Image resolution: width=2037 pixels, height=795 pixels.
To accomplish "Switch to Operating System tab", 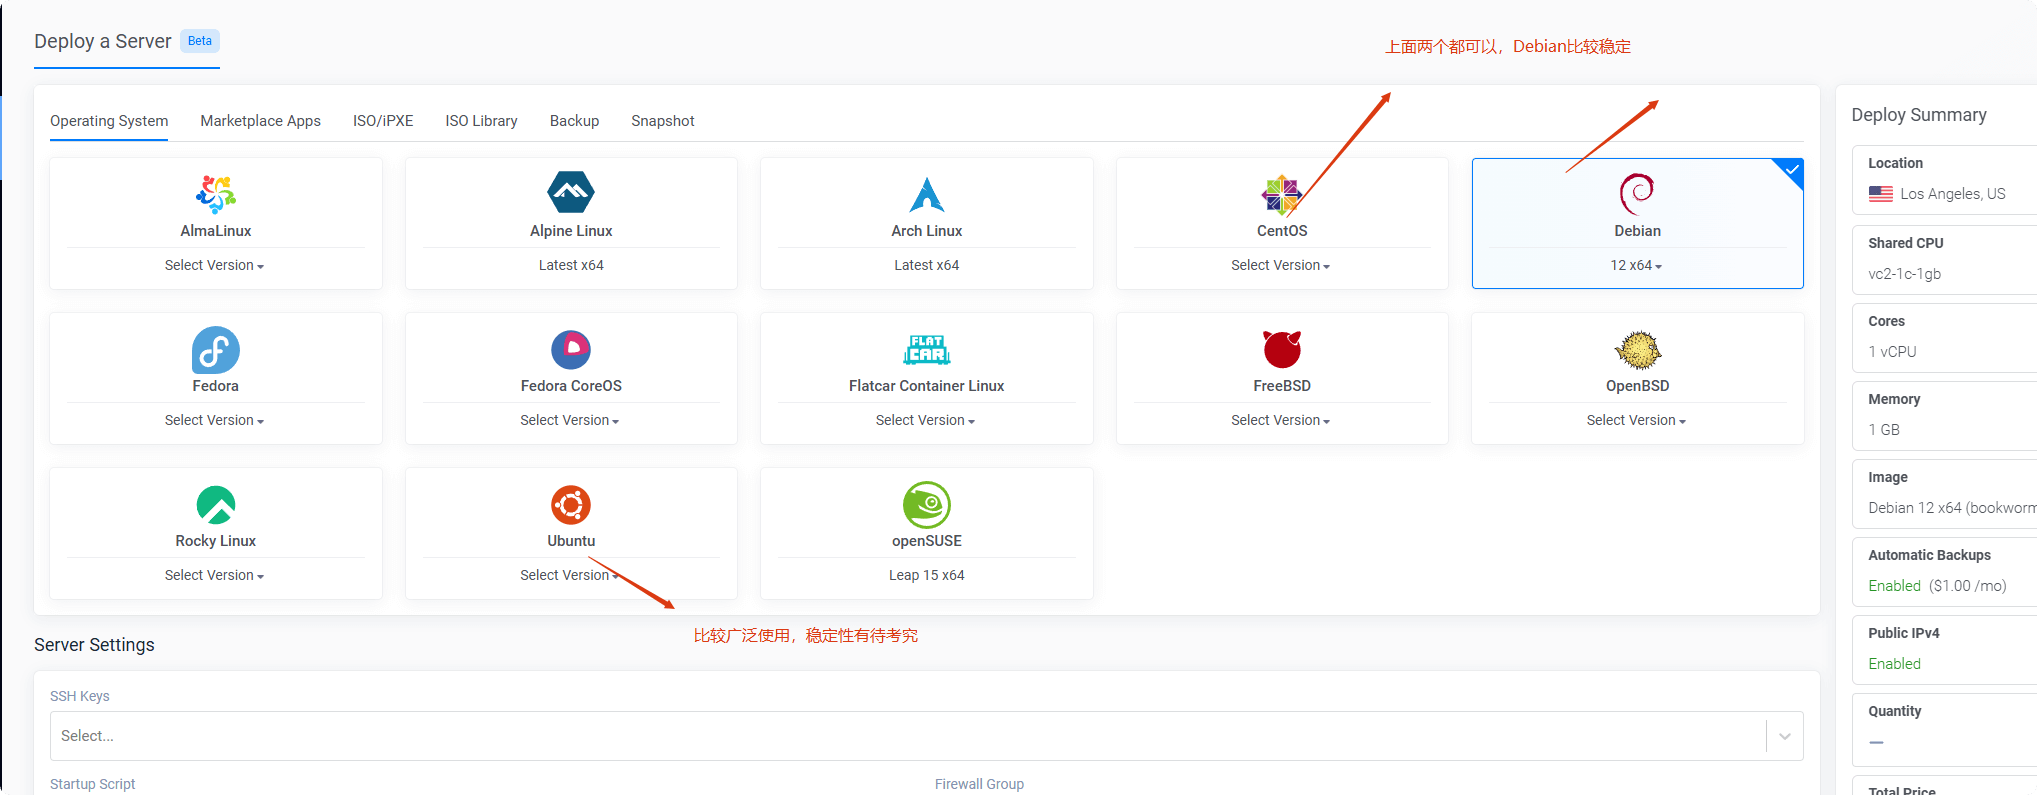I will pyautogui.click(x=109, y=121).
